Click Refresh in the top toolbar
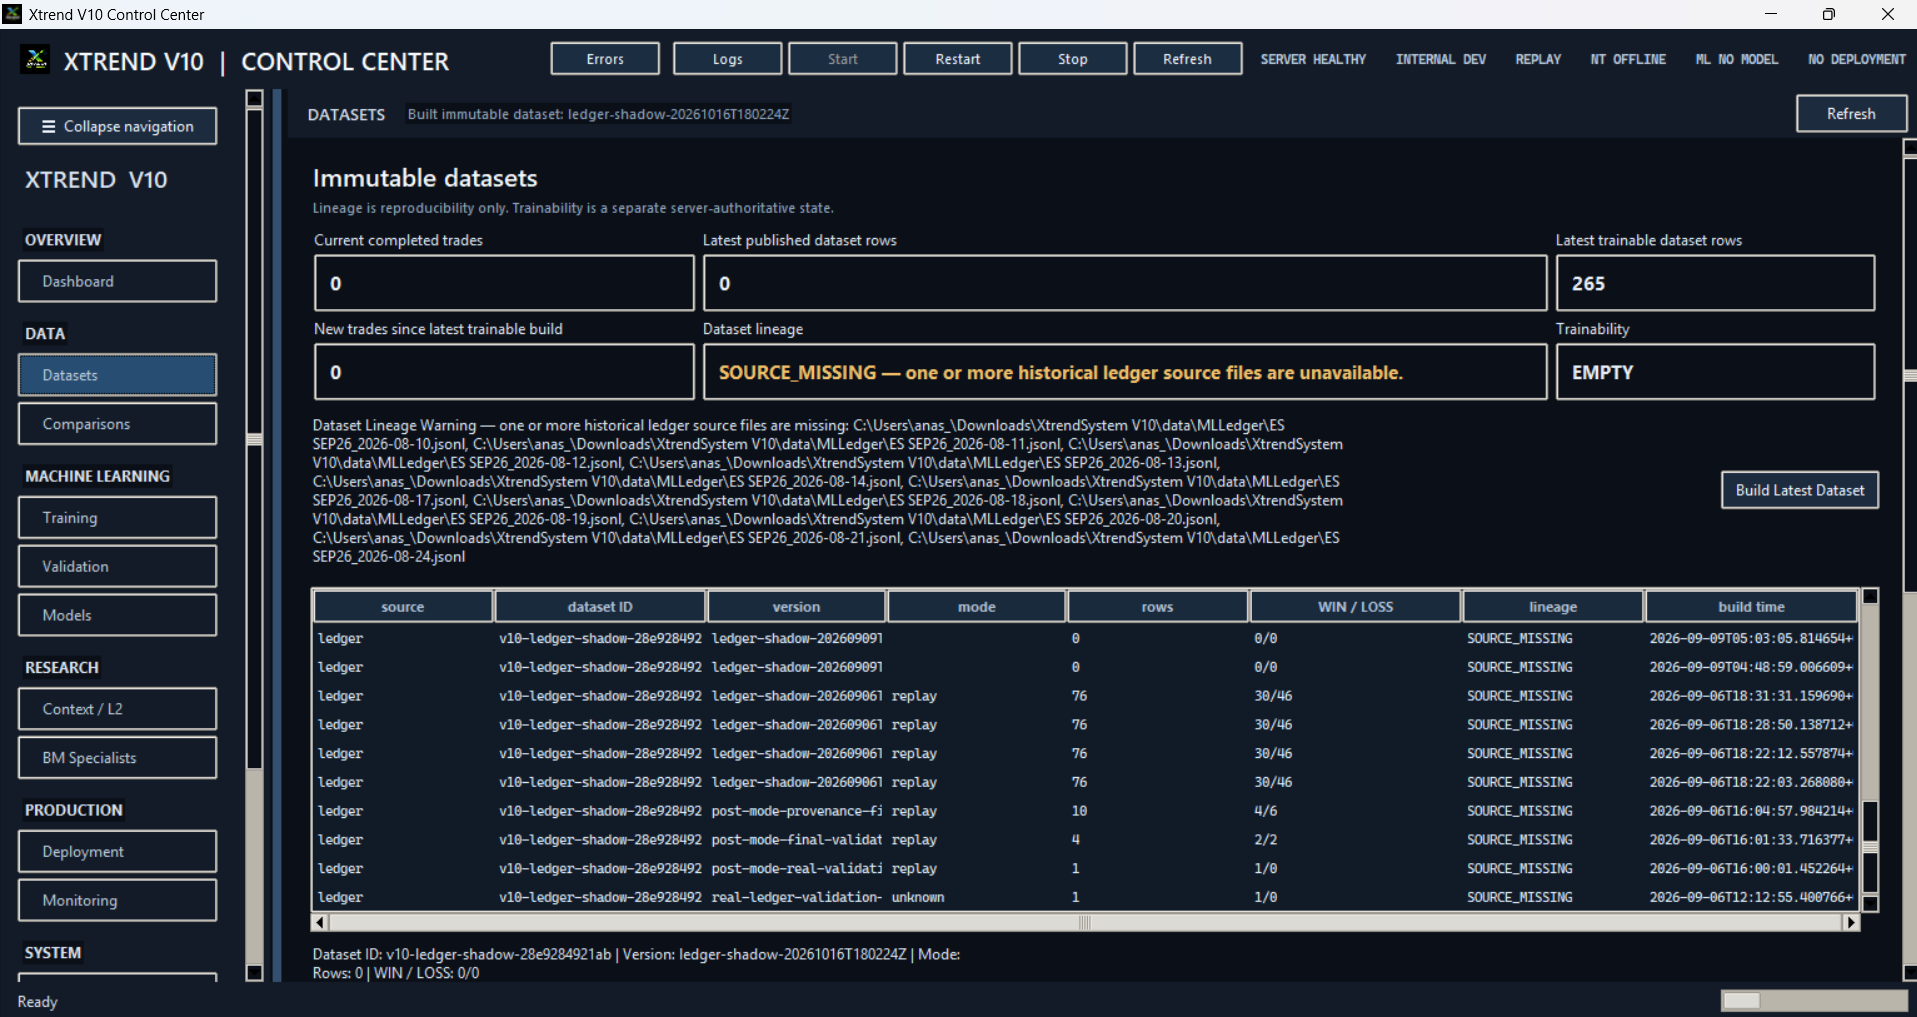This screenshot has height=1017, width=1917. pyautogui.click(x=1187, y=59)
